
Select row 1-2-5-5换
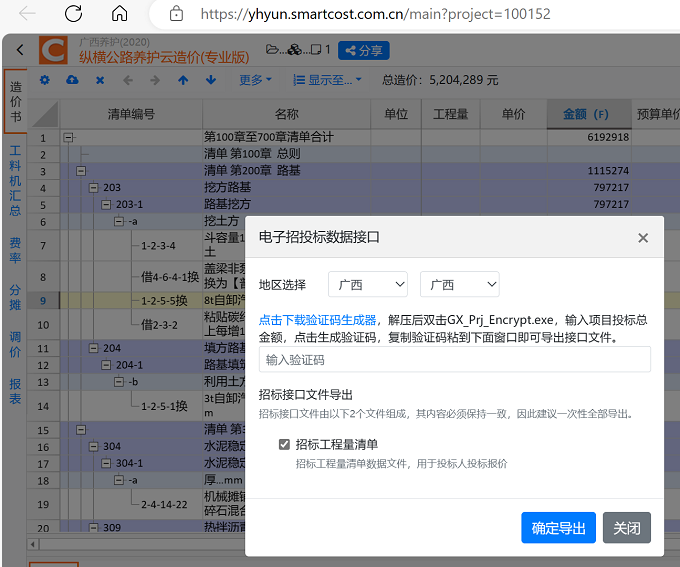[x=164, y=301]
